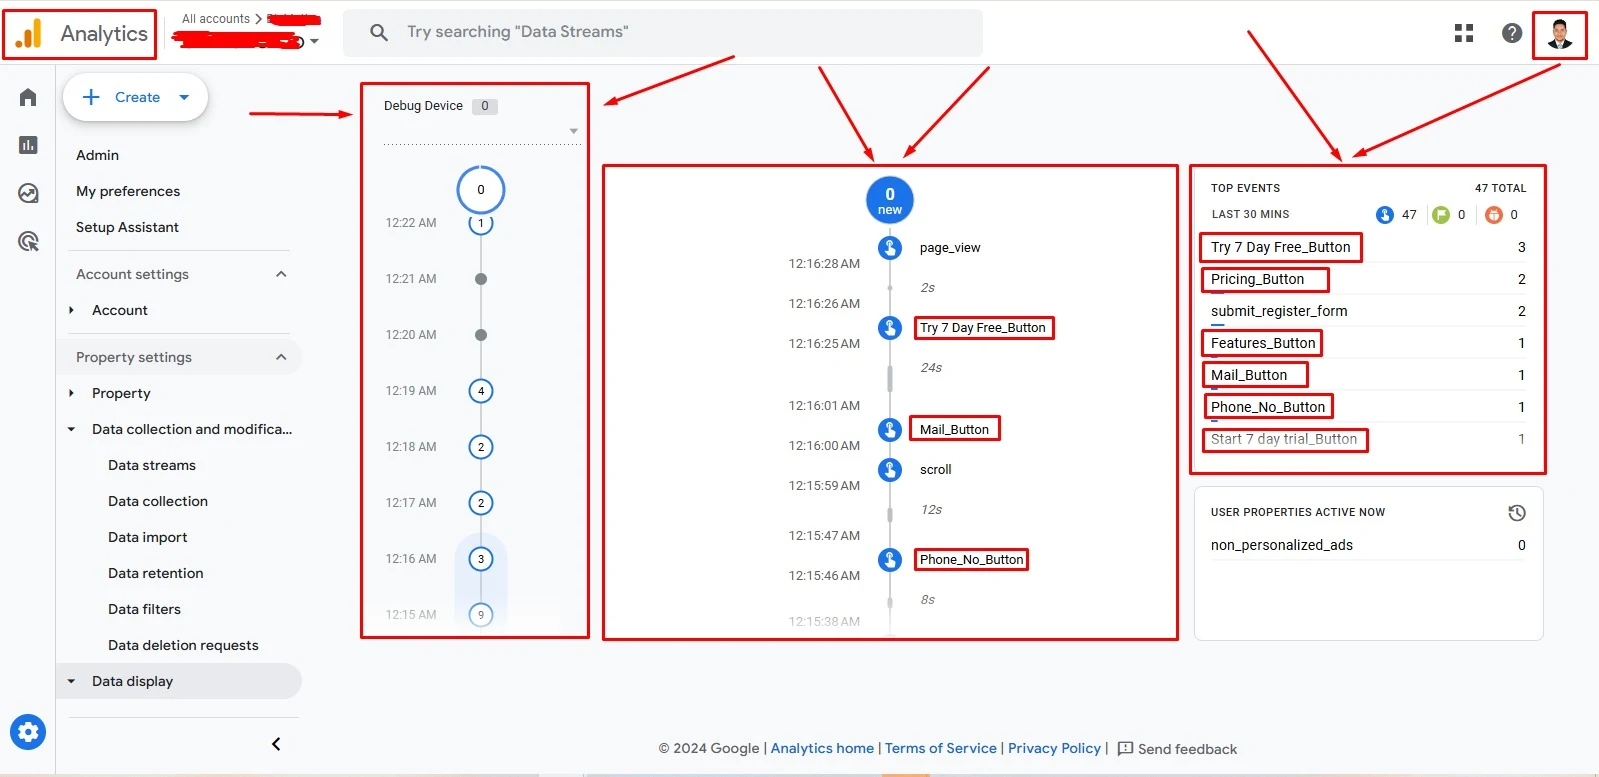
Task: Open My preferences
Action: (128, 191)
